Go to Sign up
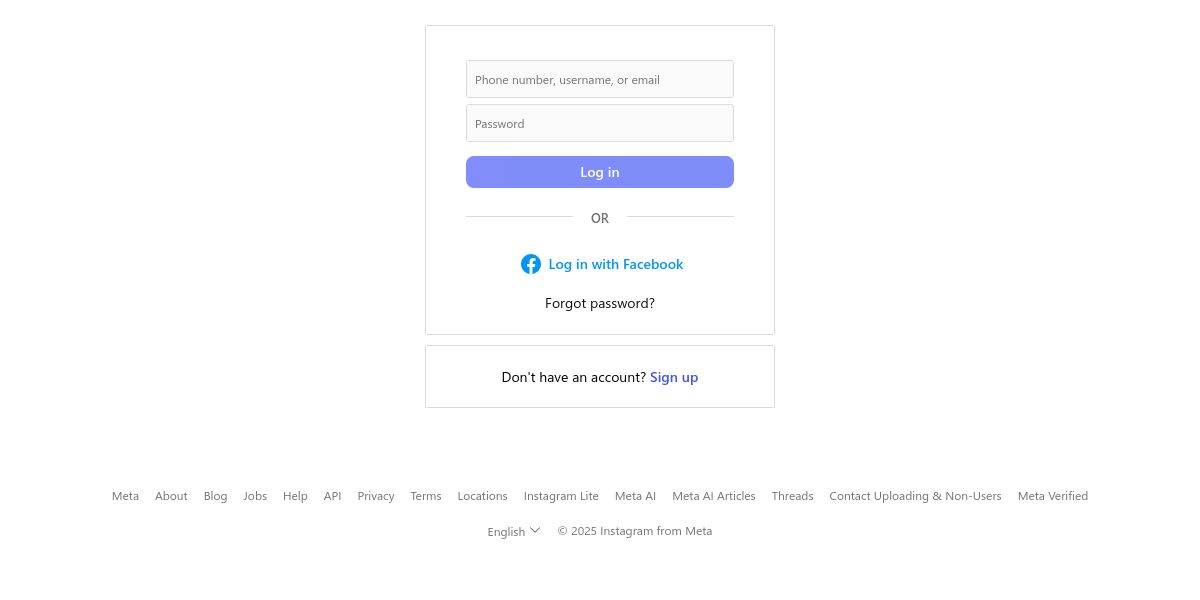Viewport: 1200px width, 600px height. click(674, 377)
